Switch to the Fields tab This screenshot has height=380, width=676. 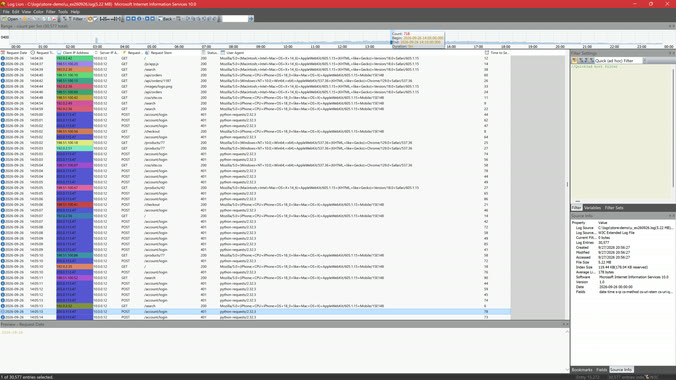(x=601, y=370)
